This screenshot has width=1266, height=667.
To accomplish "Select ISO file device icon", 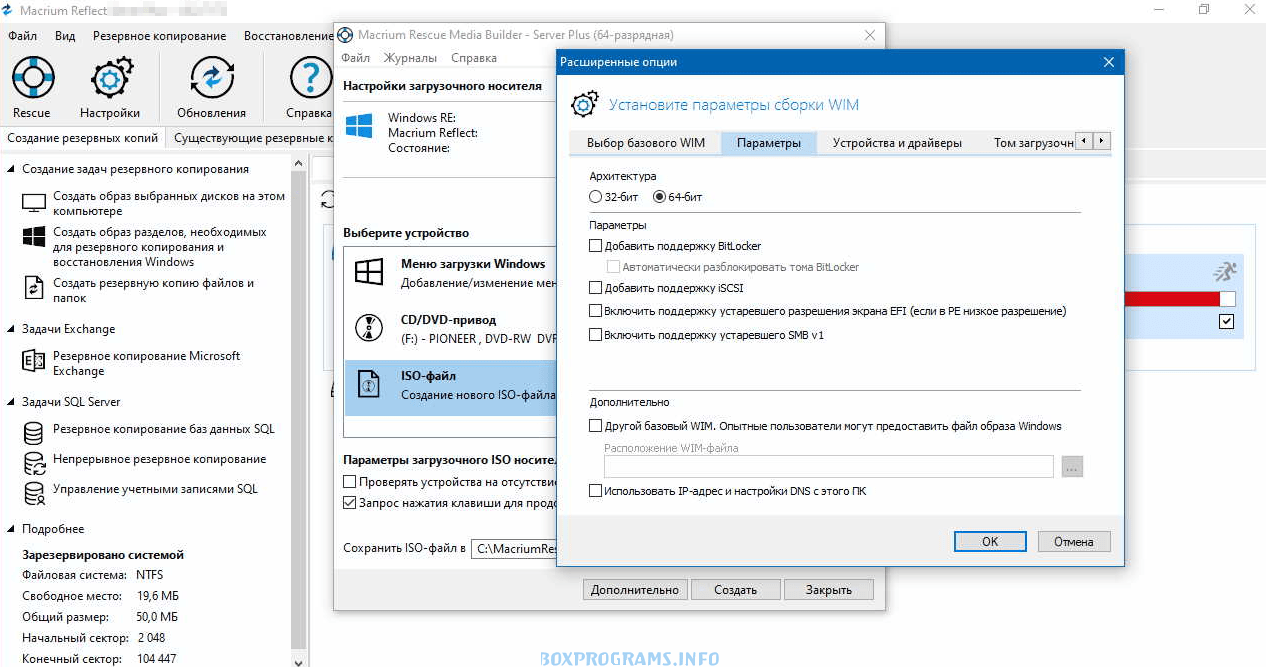I will click(369, 385).
